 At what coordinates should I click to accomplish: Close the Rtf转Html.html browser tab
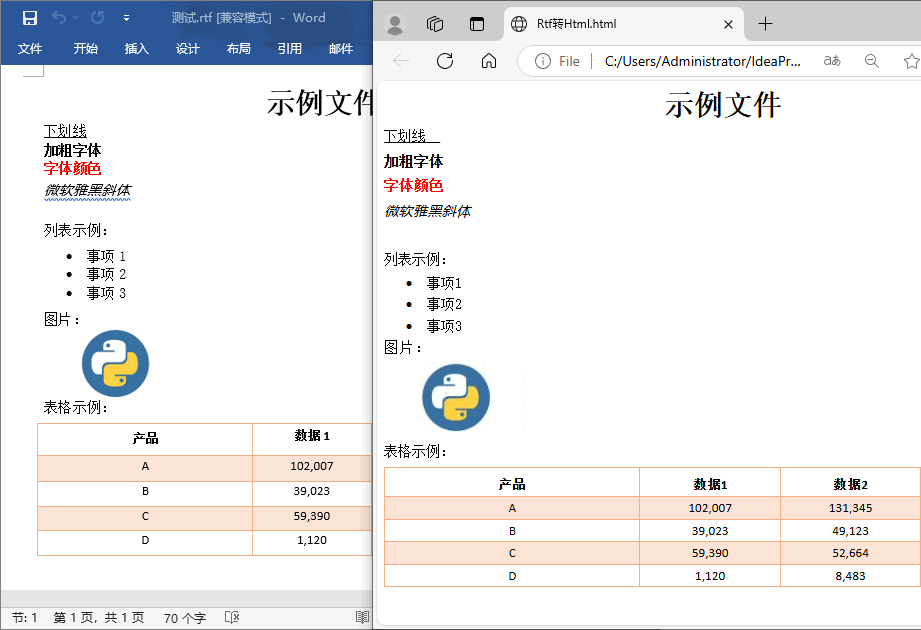(x=728, y=24)
